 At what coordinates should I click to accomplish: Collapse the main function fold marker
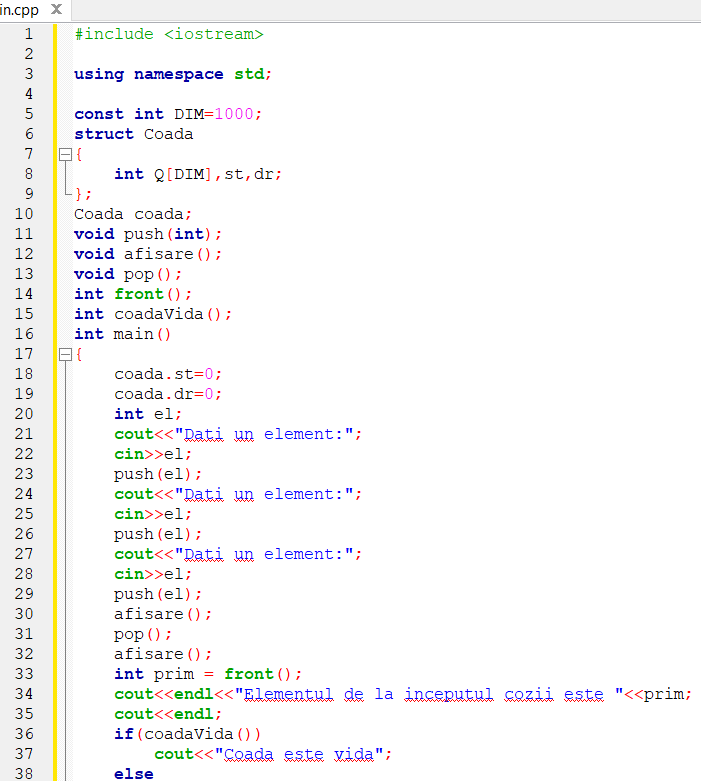click(x=65, y=354)
